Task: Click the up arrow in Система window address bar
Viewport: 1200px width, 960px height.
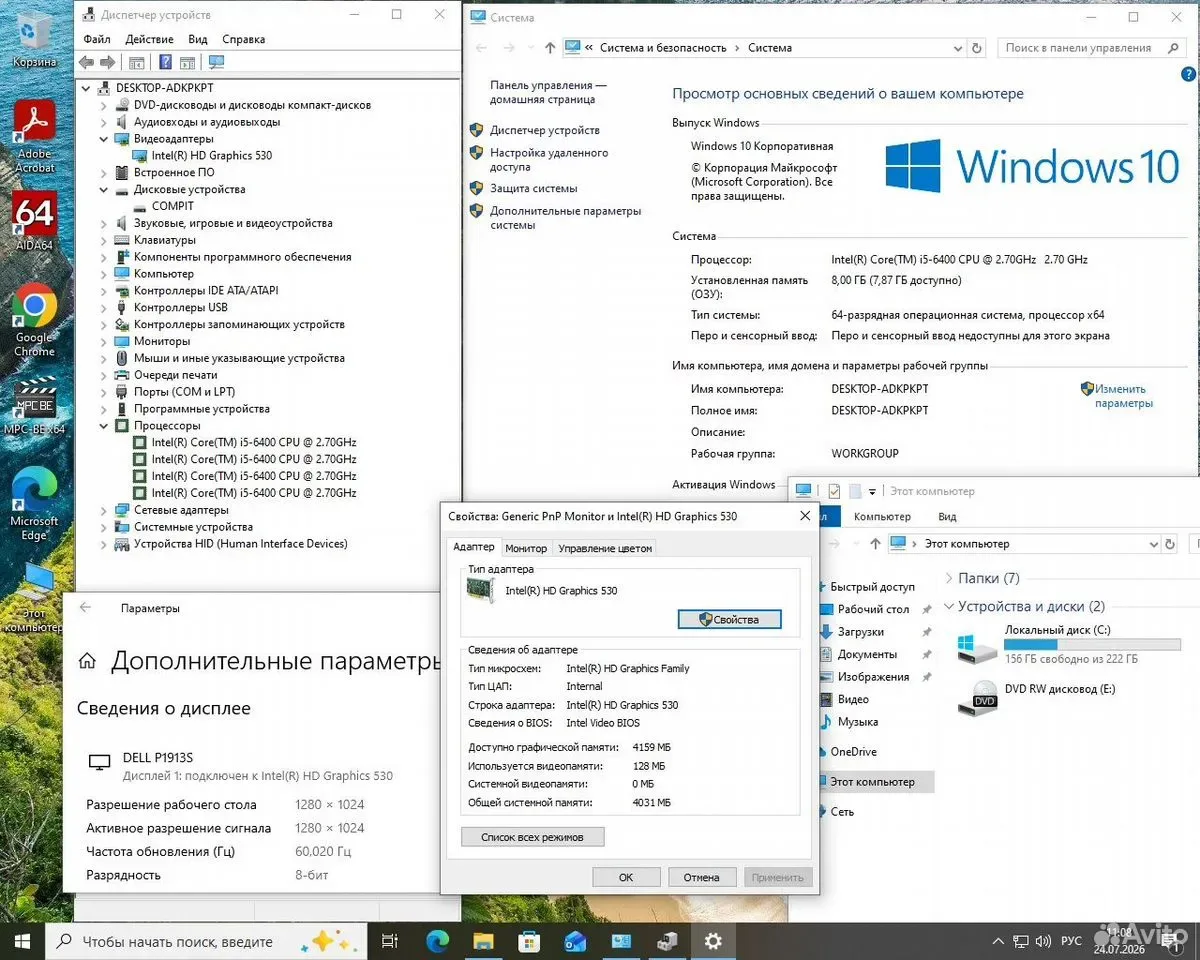Action: click(550, 47)
